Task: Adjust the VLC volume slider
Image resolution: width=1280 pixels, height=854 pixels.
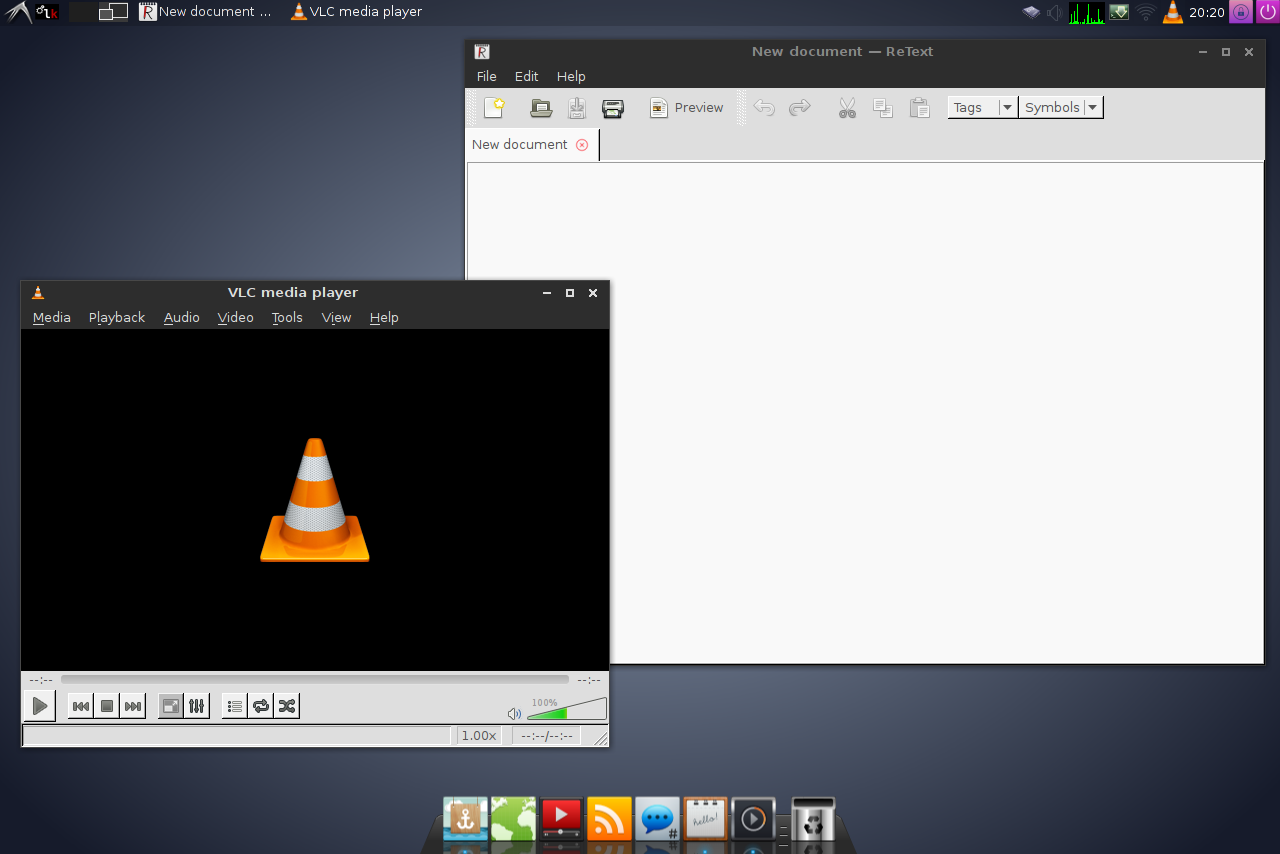Action: [x=566, y=709]
